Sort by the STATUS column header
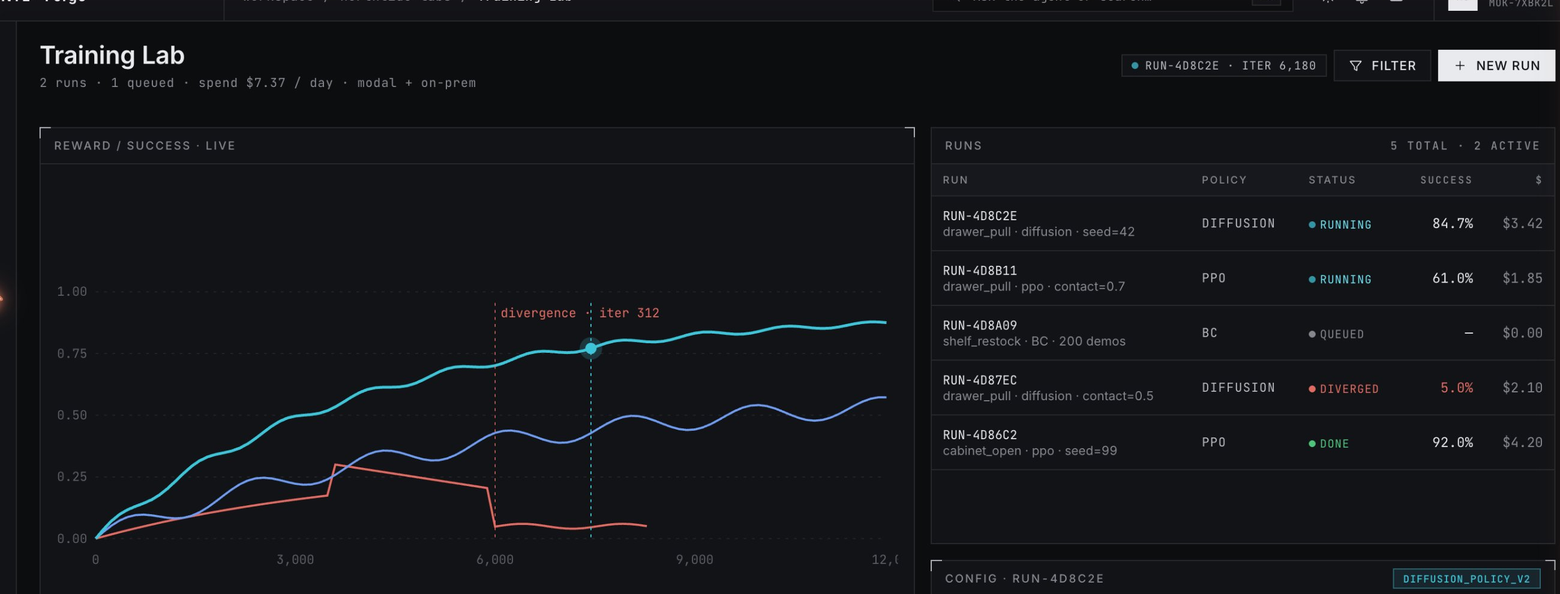Image resolution: width=1560 pixels, height=594 pixels. [x=1332, y=180]
